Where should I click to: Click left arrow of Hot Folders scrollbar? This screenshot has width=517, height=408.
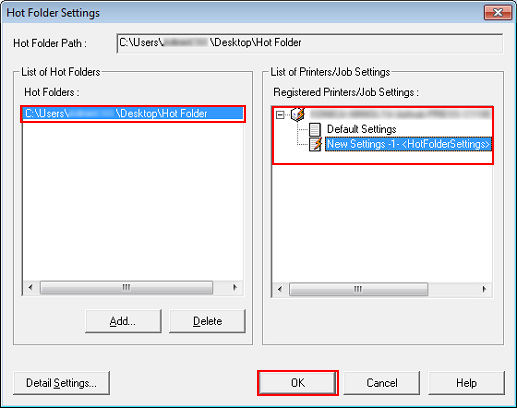pos(31,287)
